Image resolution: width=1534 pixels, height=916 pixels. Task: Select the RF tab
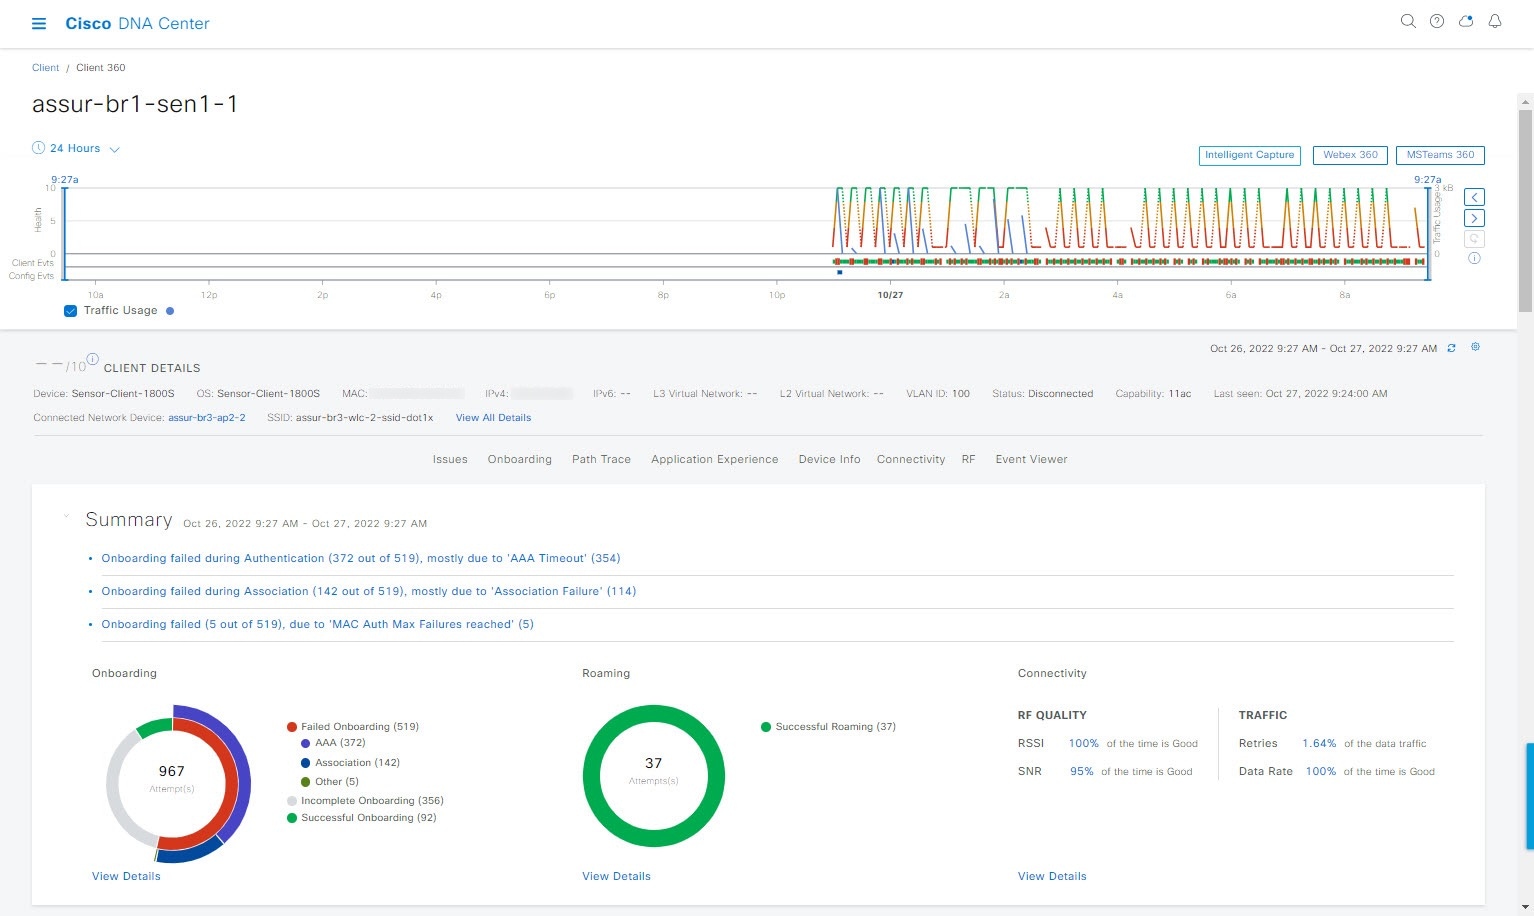[968, 459]
